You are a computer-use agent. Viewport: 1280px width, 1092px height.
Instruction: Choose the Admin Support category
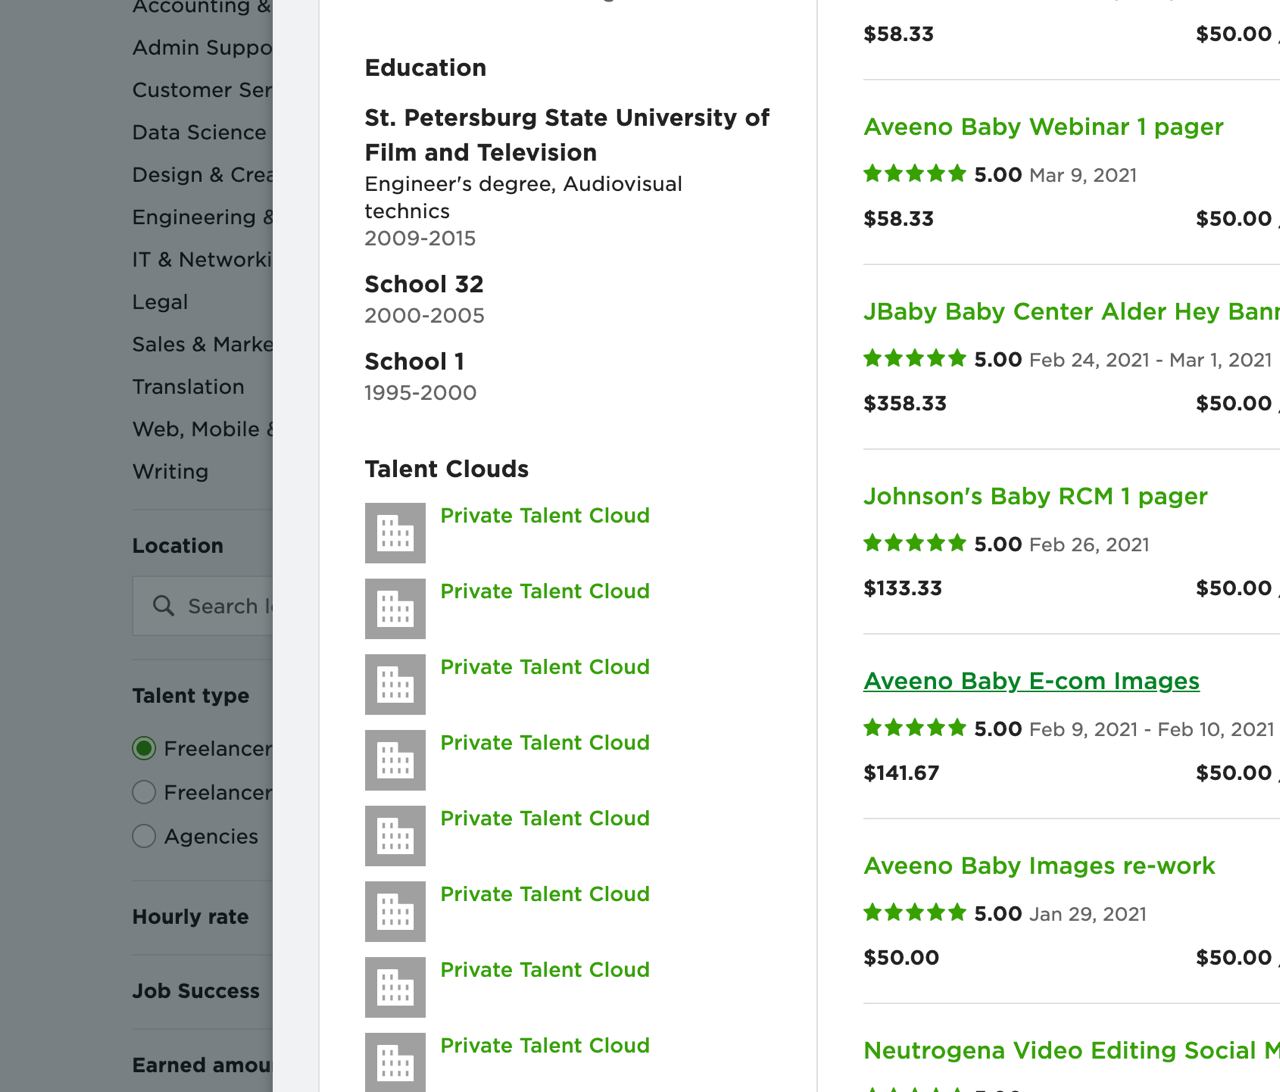click(201, 47)
